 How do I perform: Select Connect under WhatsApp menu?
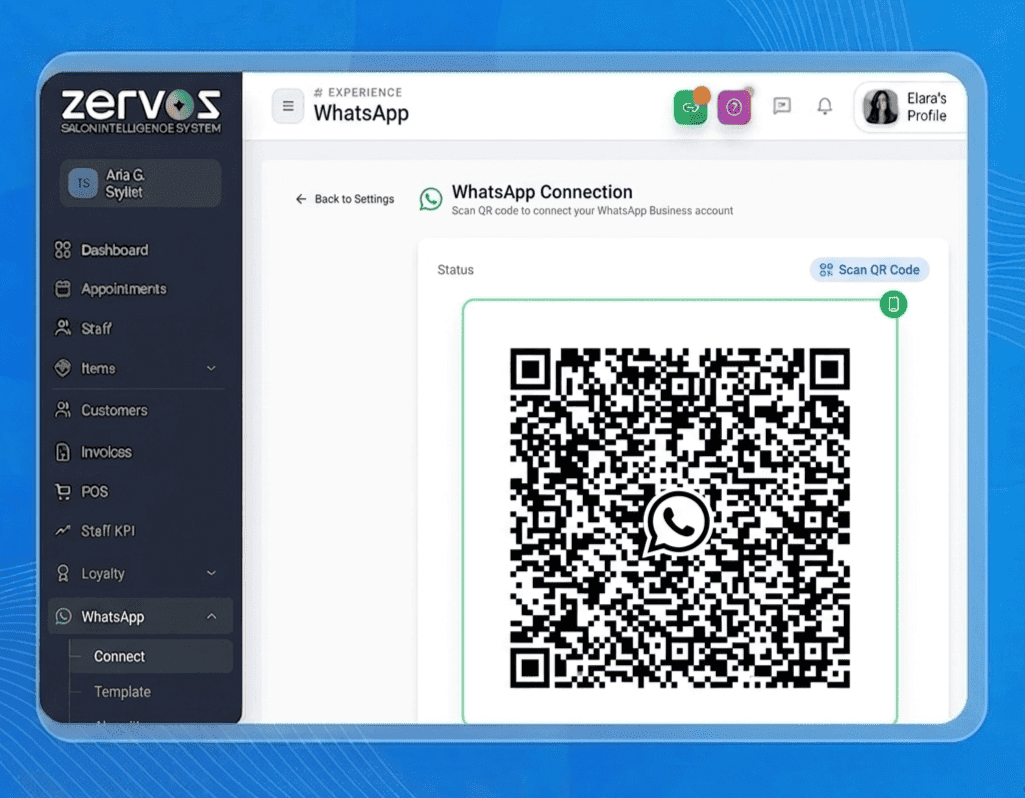120,657
